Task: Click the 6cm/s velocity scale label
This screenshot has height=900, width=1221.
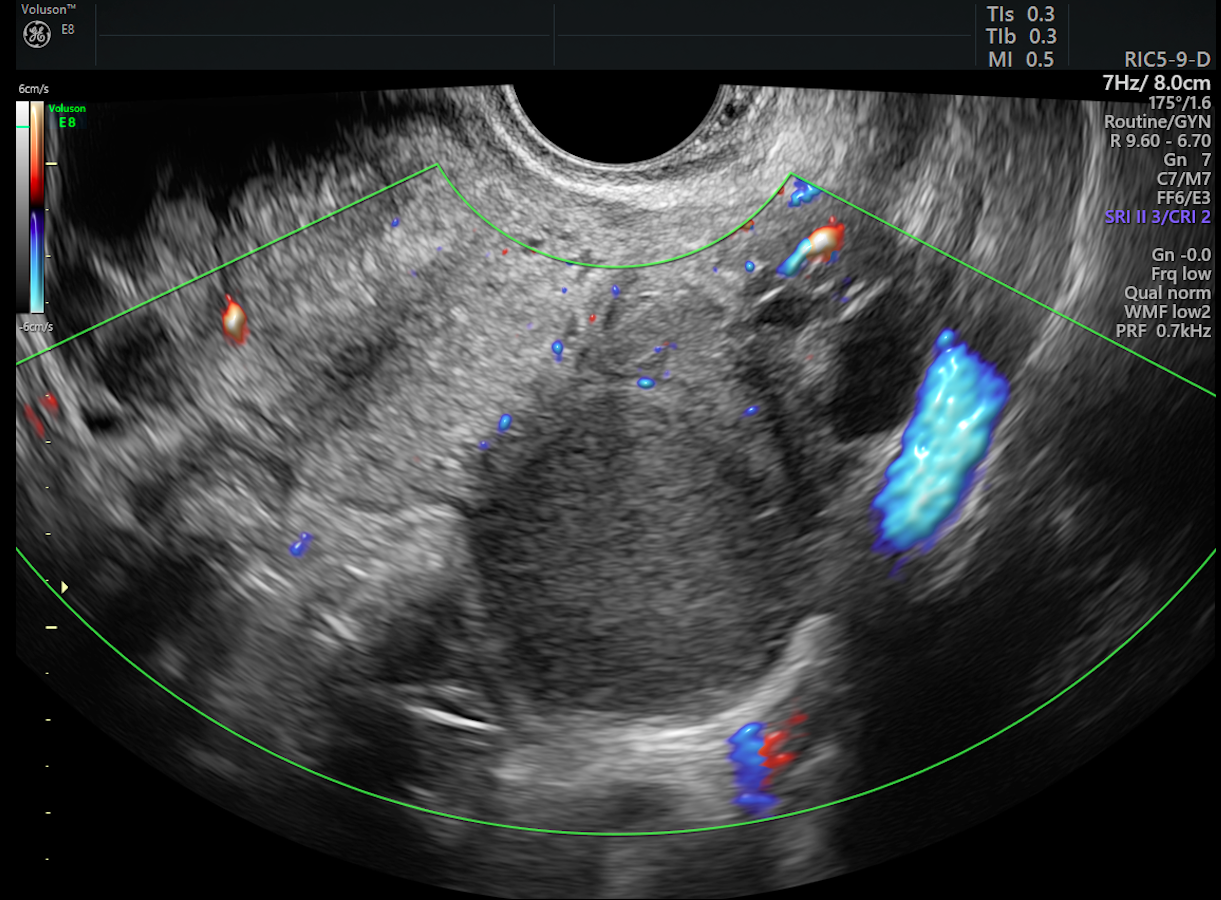Action: [x=34, y=89]
